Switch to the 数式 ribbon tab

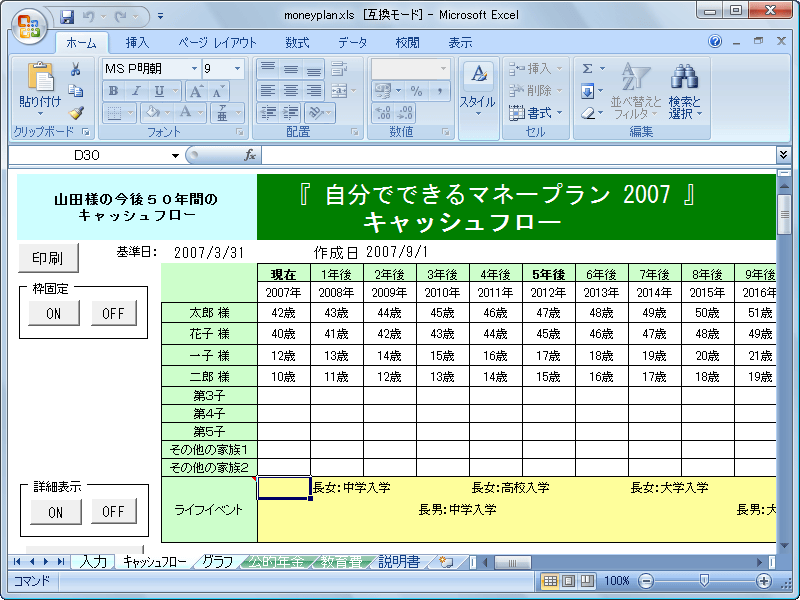tap(297, 43)
